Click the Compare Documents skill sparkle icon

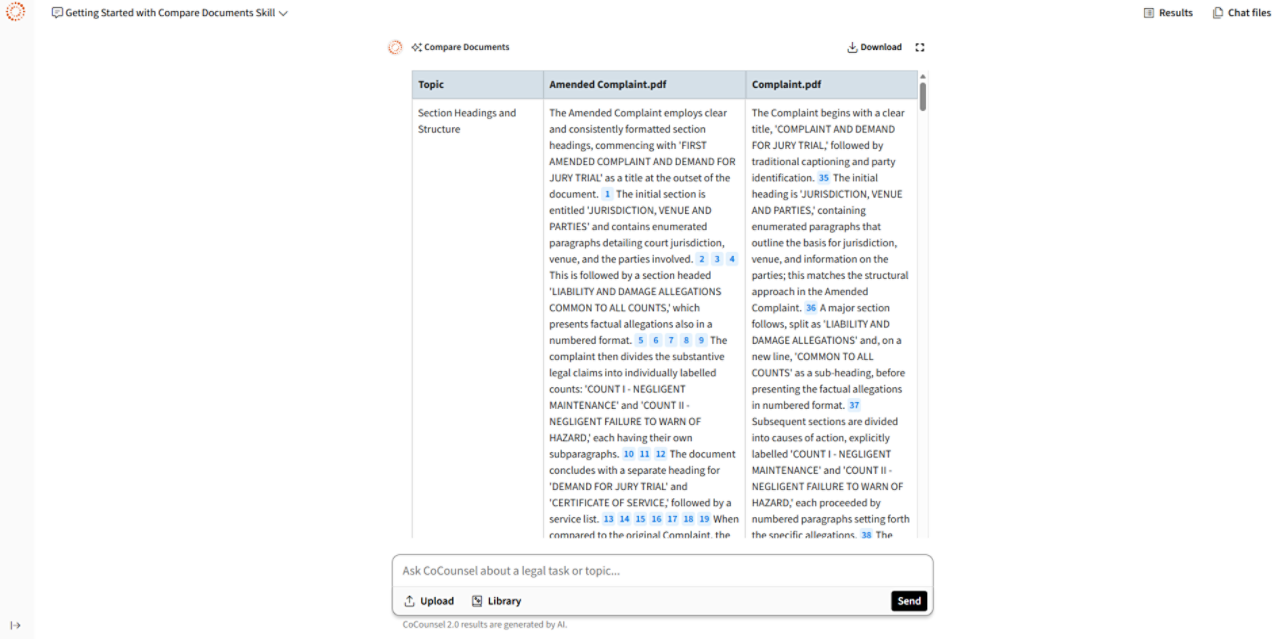[x=417, y=47]
